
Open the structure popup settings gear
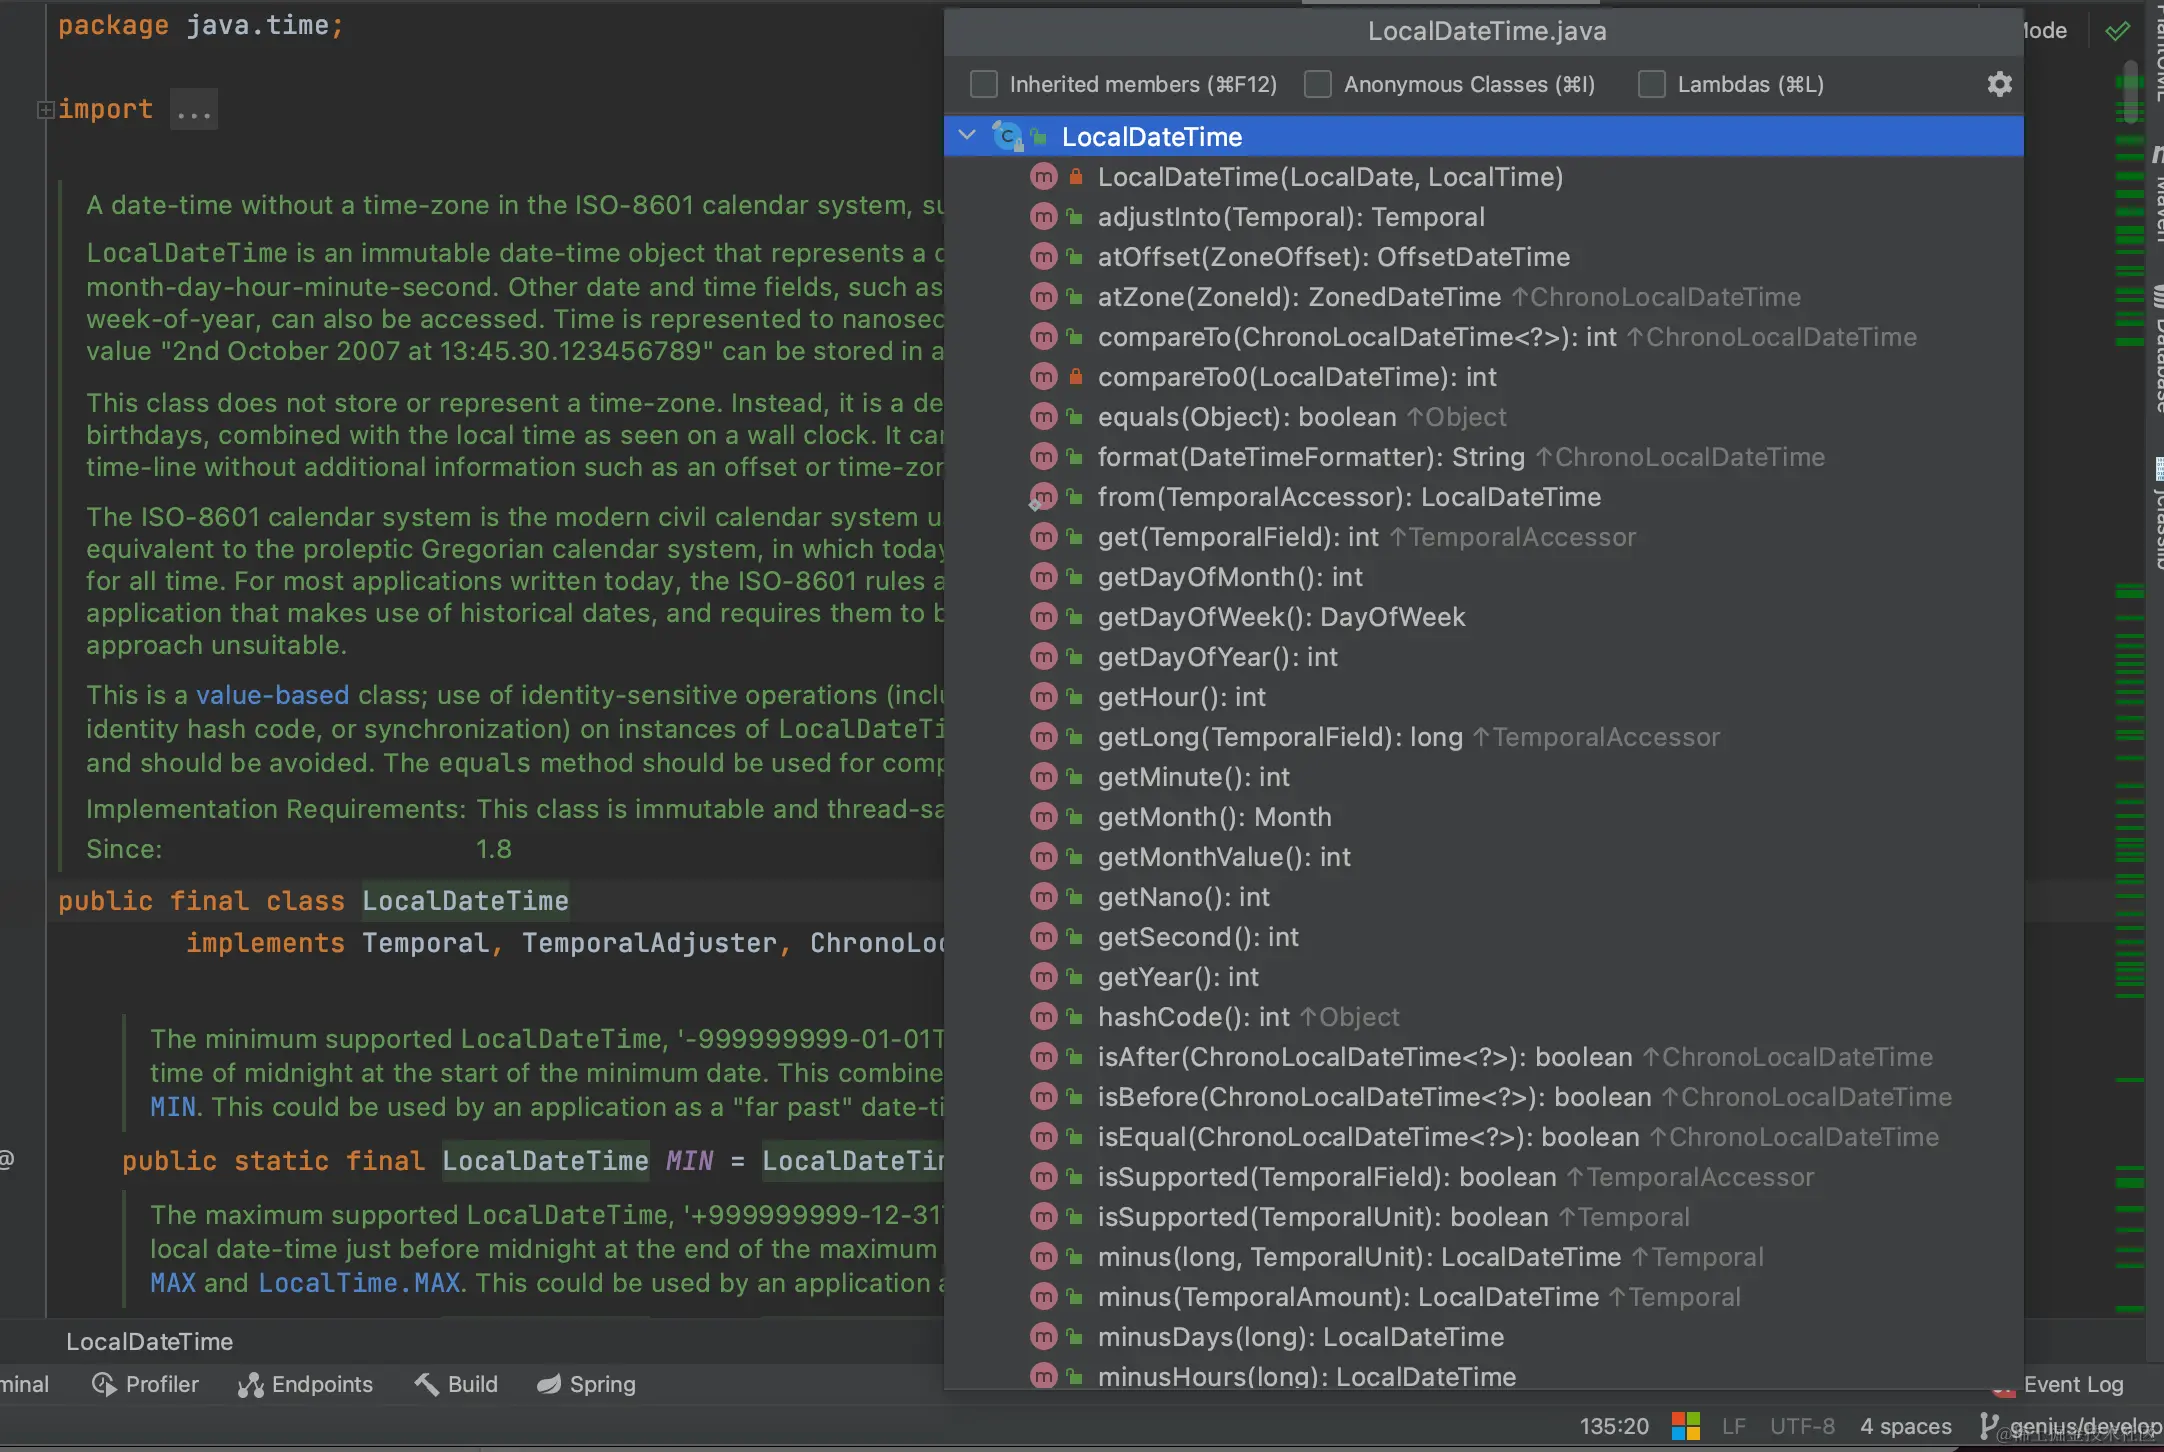pyautogui.click(x=2000, y=84)
